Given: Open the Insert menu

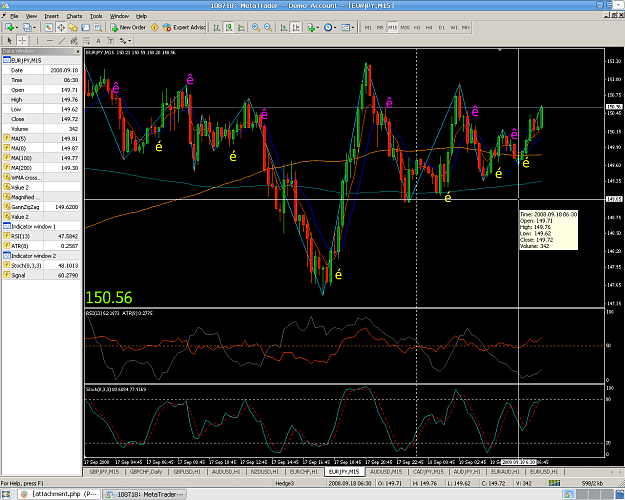Looking at the screenshot, I should (51, 16).
